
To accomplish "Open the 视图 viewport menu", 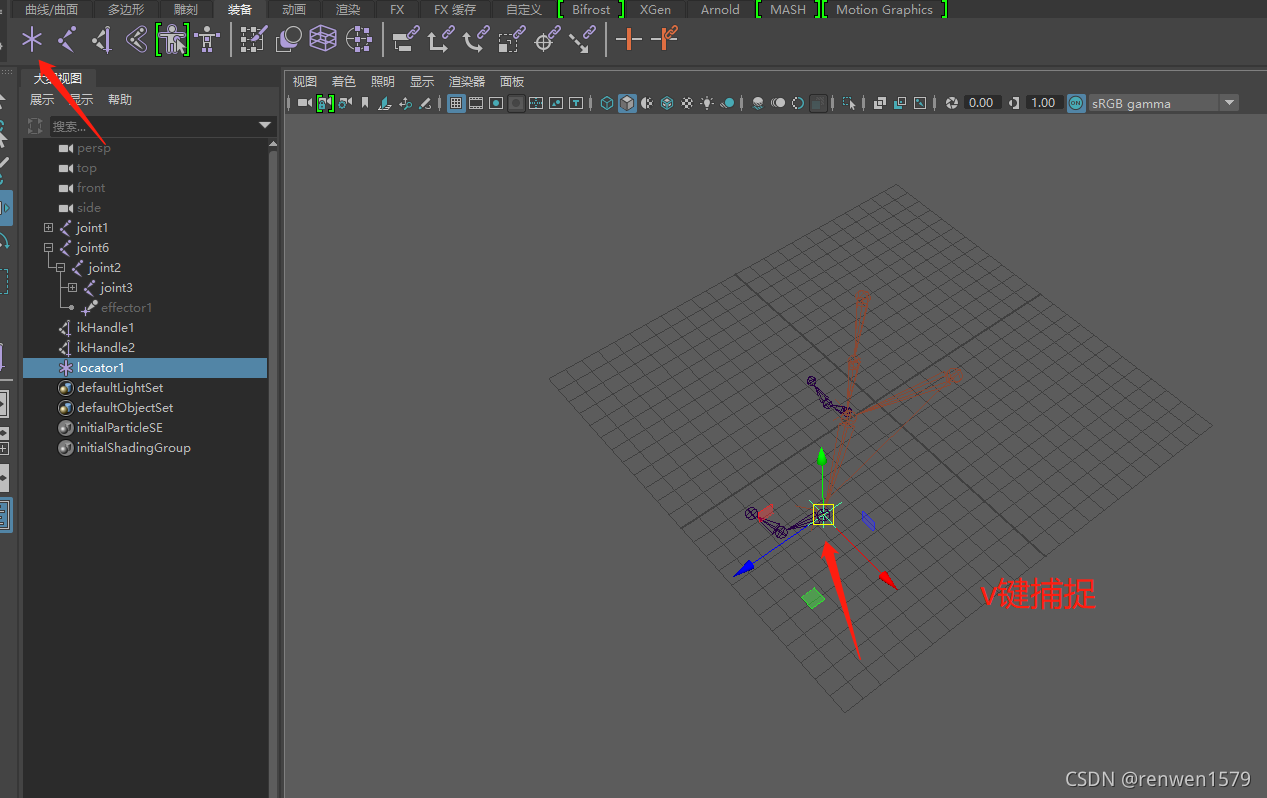I will coord(304,82).
